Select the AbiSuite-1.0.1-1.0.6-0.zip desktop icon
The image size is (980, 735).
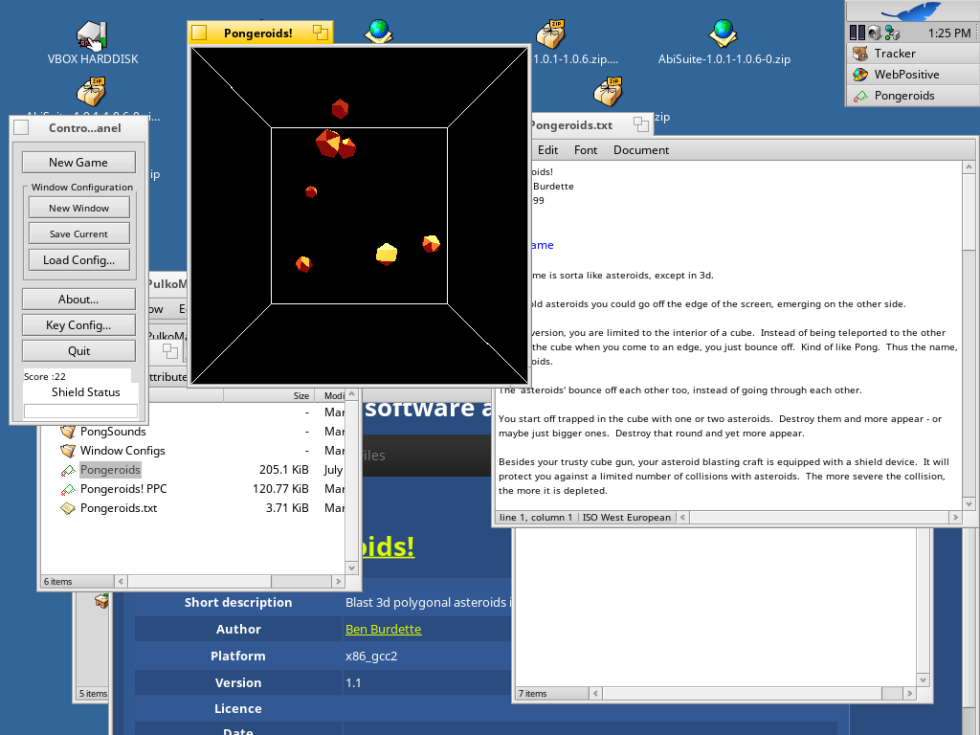(x=723, y=35)
